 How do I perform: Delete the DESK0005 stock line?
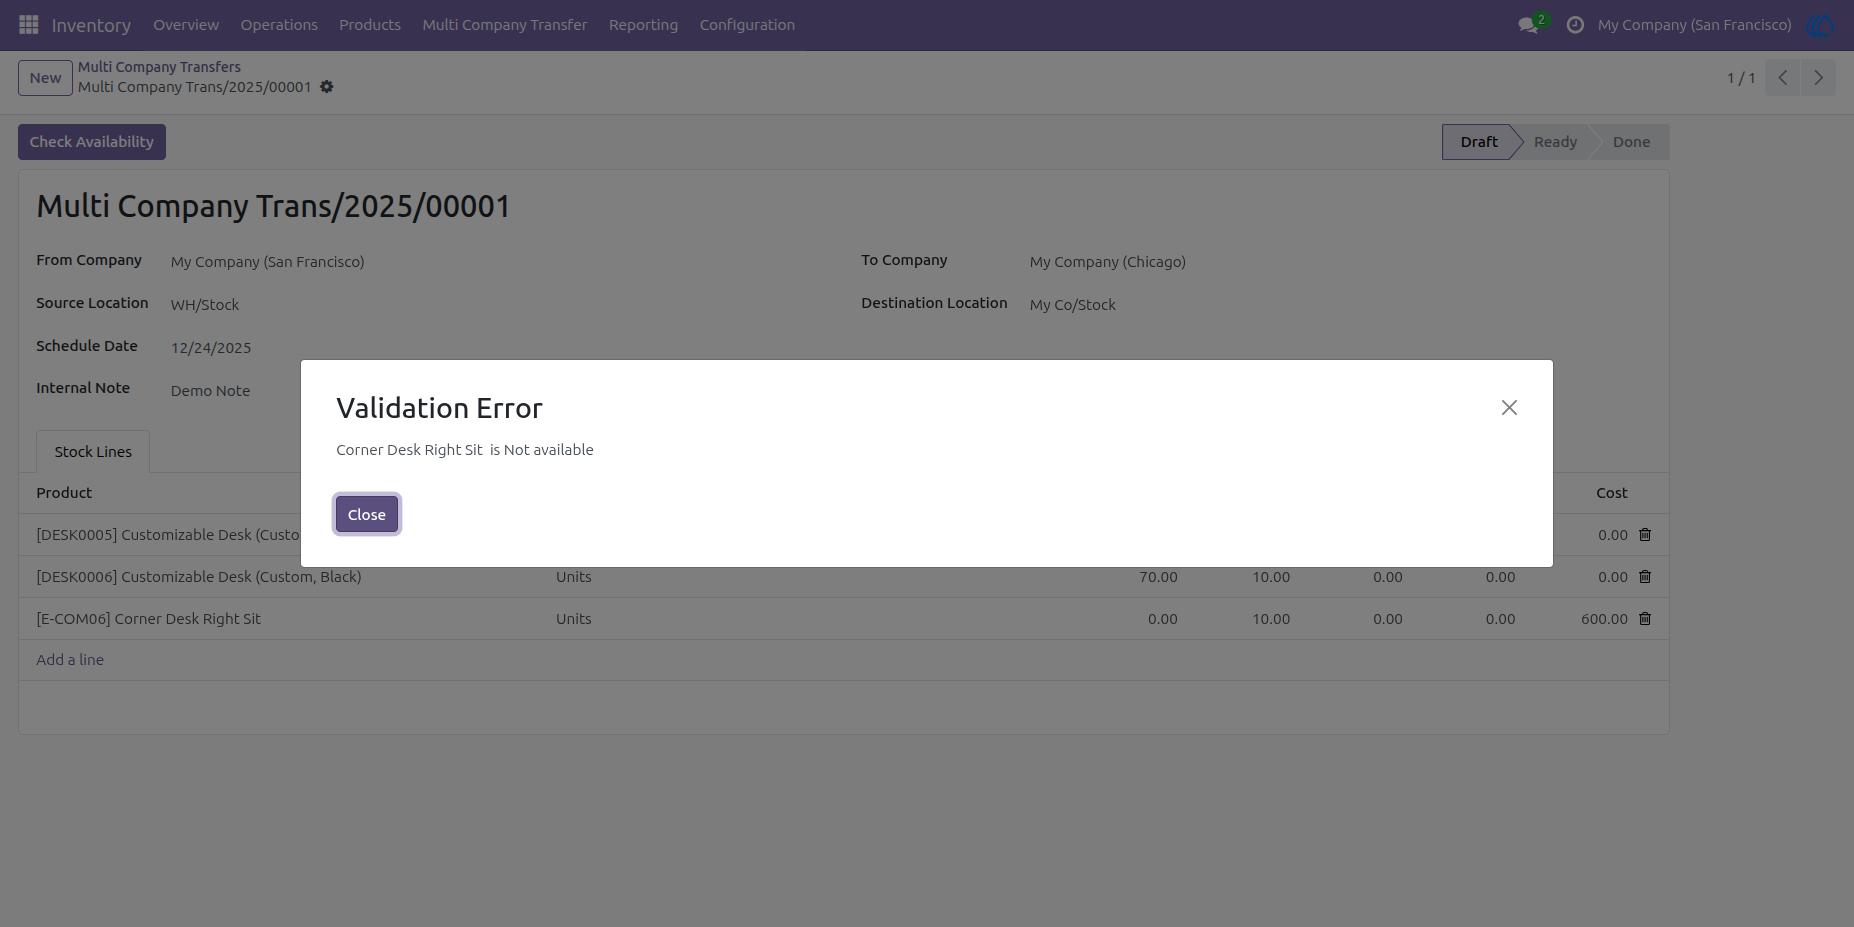coord(1645,535)
